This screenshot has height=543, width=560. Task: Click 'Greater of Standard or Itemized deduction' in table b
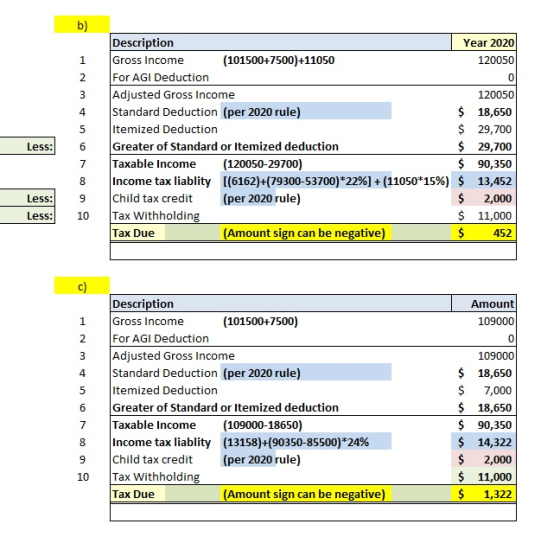tap(225, 146)
